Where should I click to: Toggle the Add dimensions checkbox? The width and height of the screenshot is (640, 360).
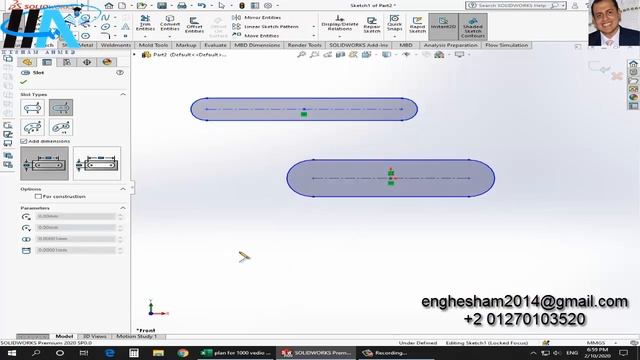(24, 141)
